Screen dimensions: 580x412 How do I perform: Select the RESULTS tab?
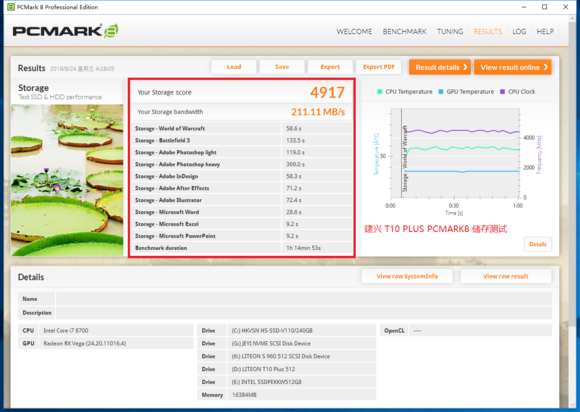click(488, 31)
